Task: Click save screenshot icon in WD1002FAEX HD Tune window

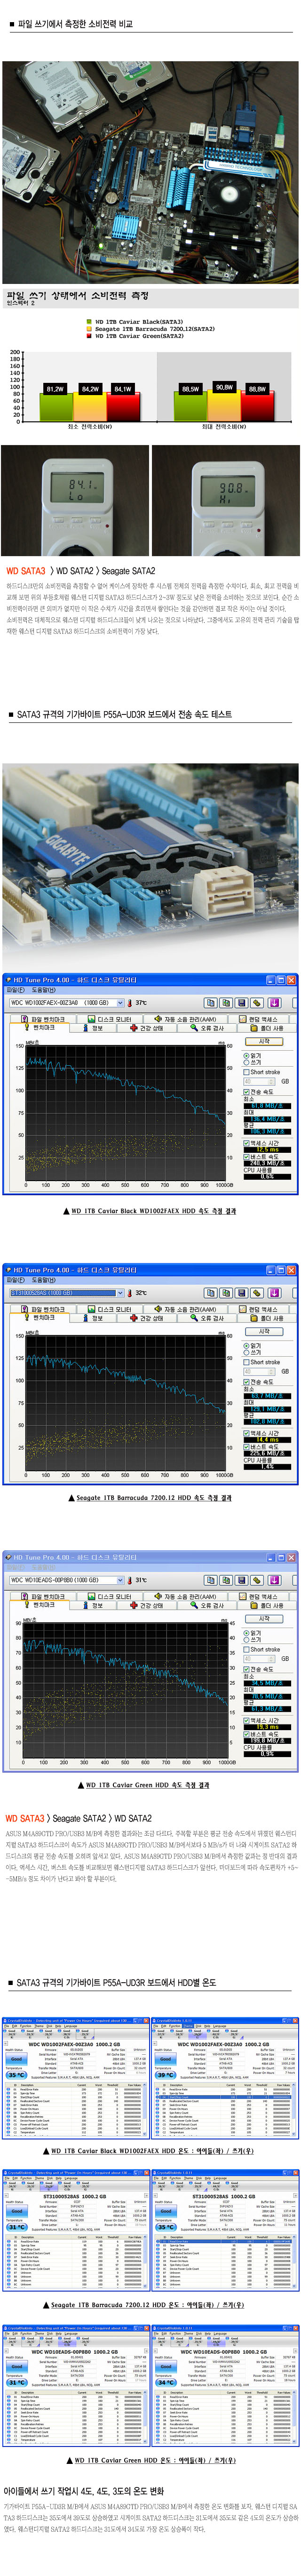Action: (241, 1002)
